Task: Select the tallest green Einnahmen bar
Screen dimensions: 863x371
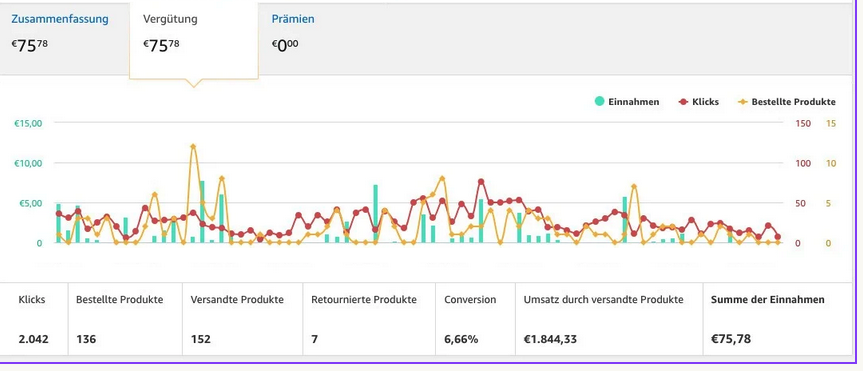Action: coord(202,211)
